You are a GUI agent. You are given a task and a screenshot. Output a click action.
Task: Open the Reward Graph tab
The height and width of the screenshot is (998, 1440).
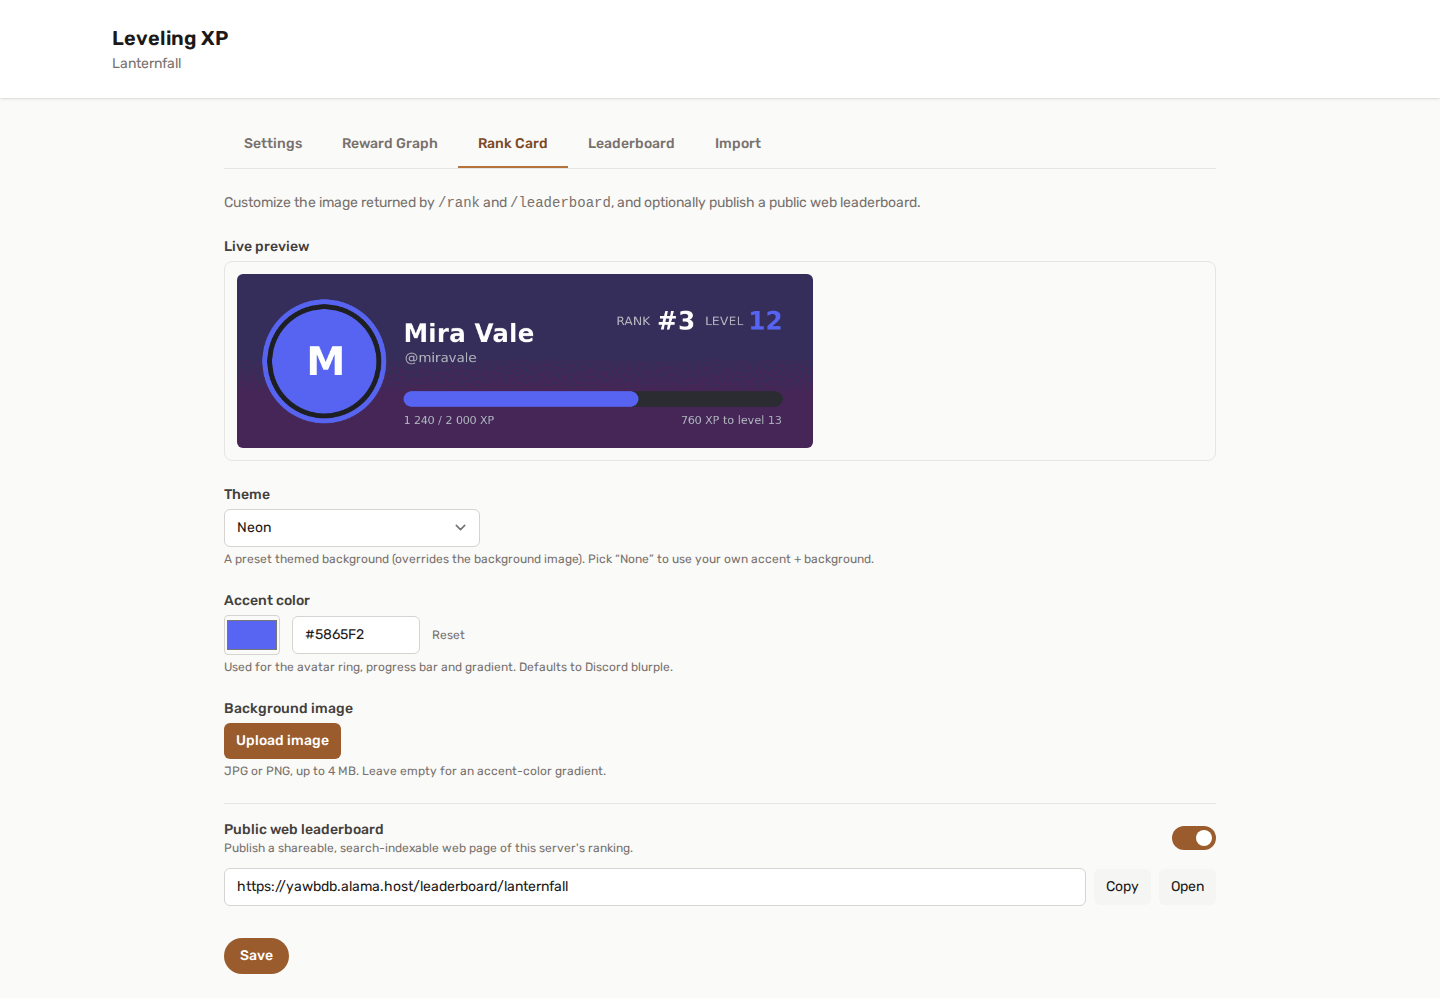pos(390,143)
